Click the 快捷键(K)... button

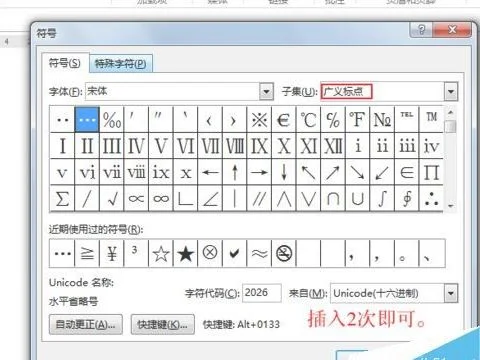(163, 324)
